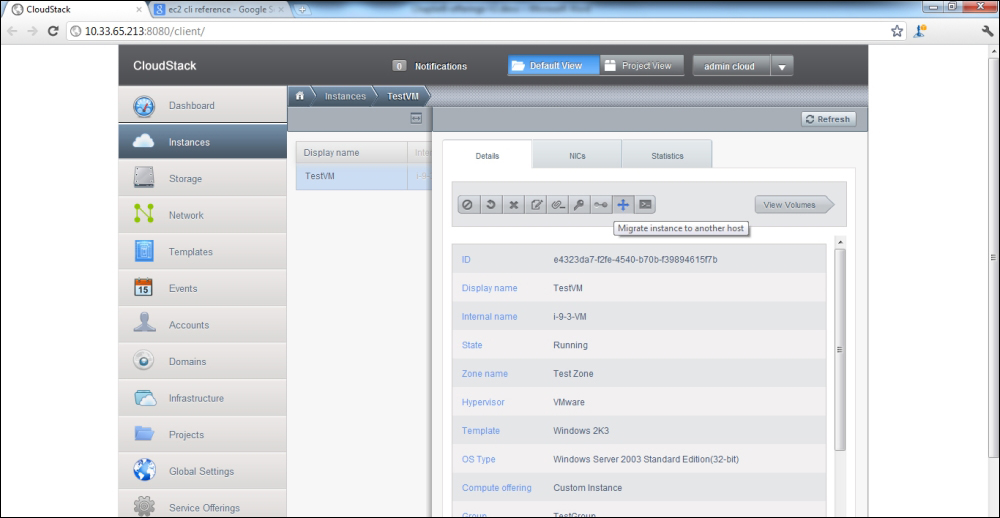Open the Statistics tab

667,156
